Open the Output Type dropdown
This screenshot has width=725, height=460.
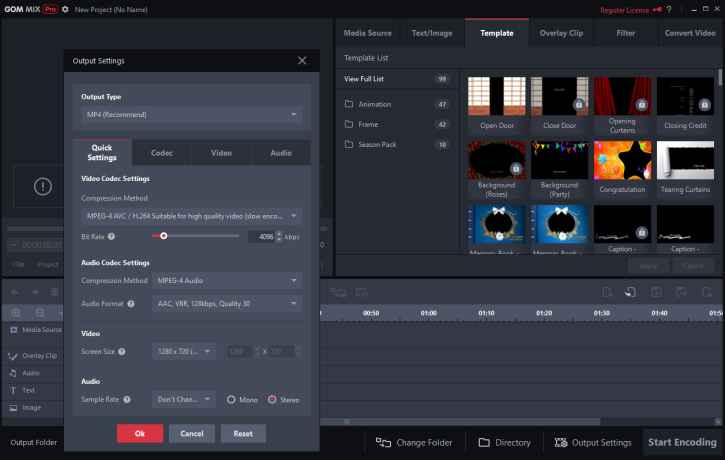(191, 115)
